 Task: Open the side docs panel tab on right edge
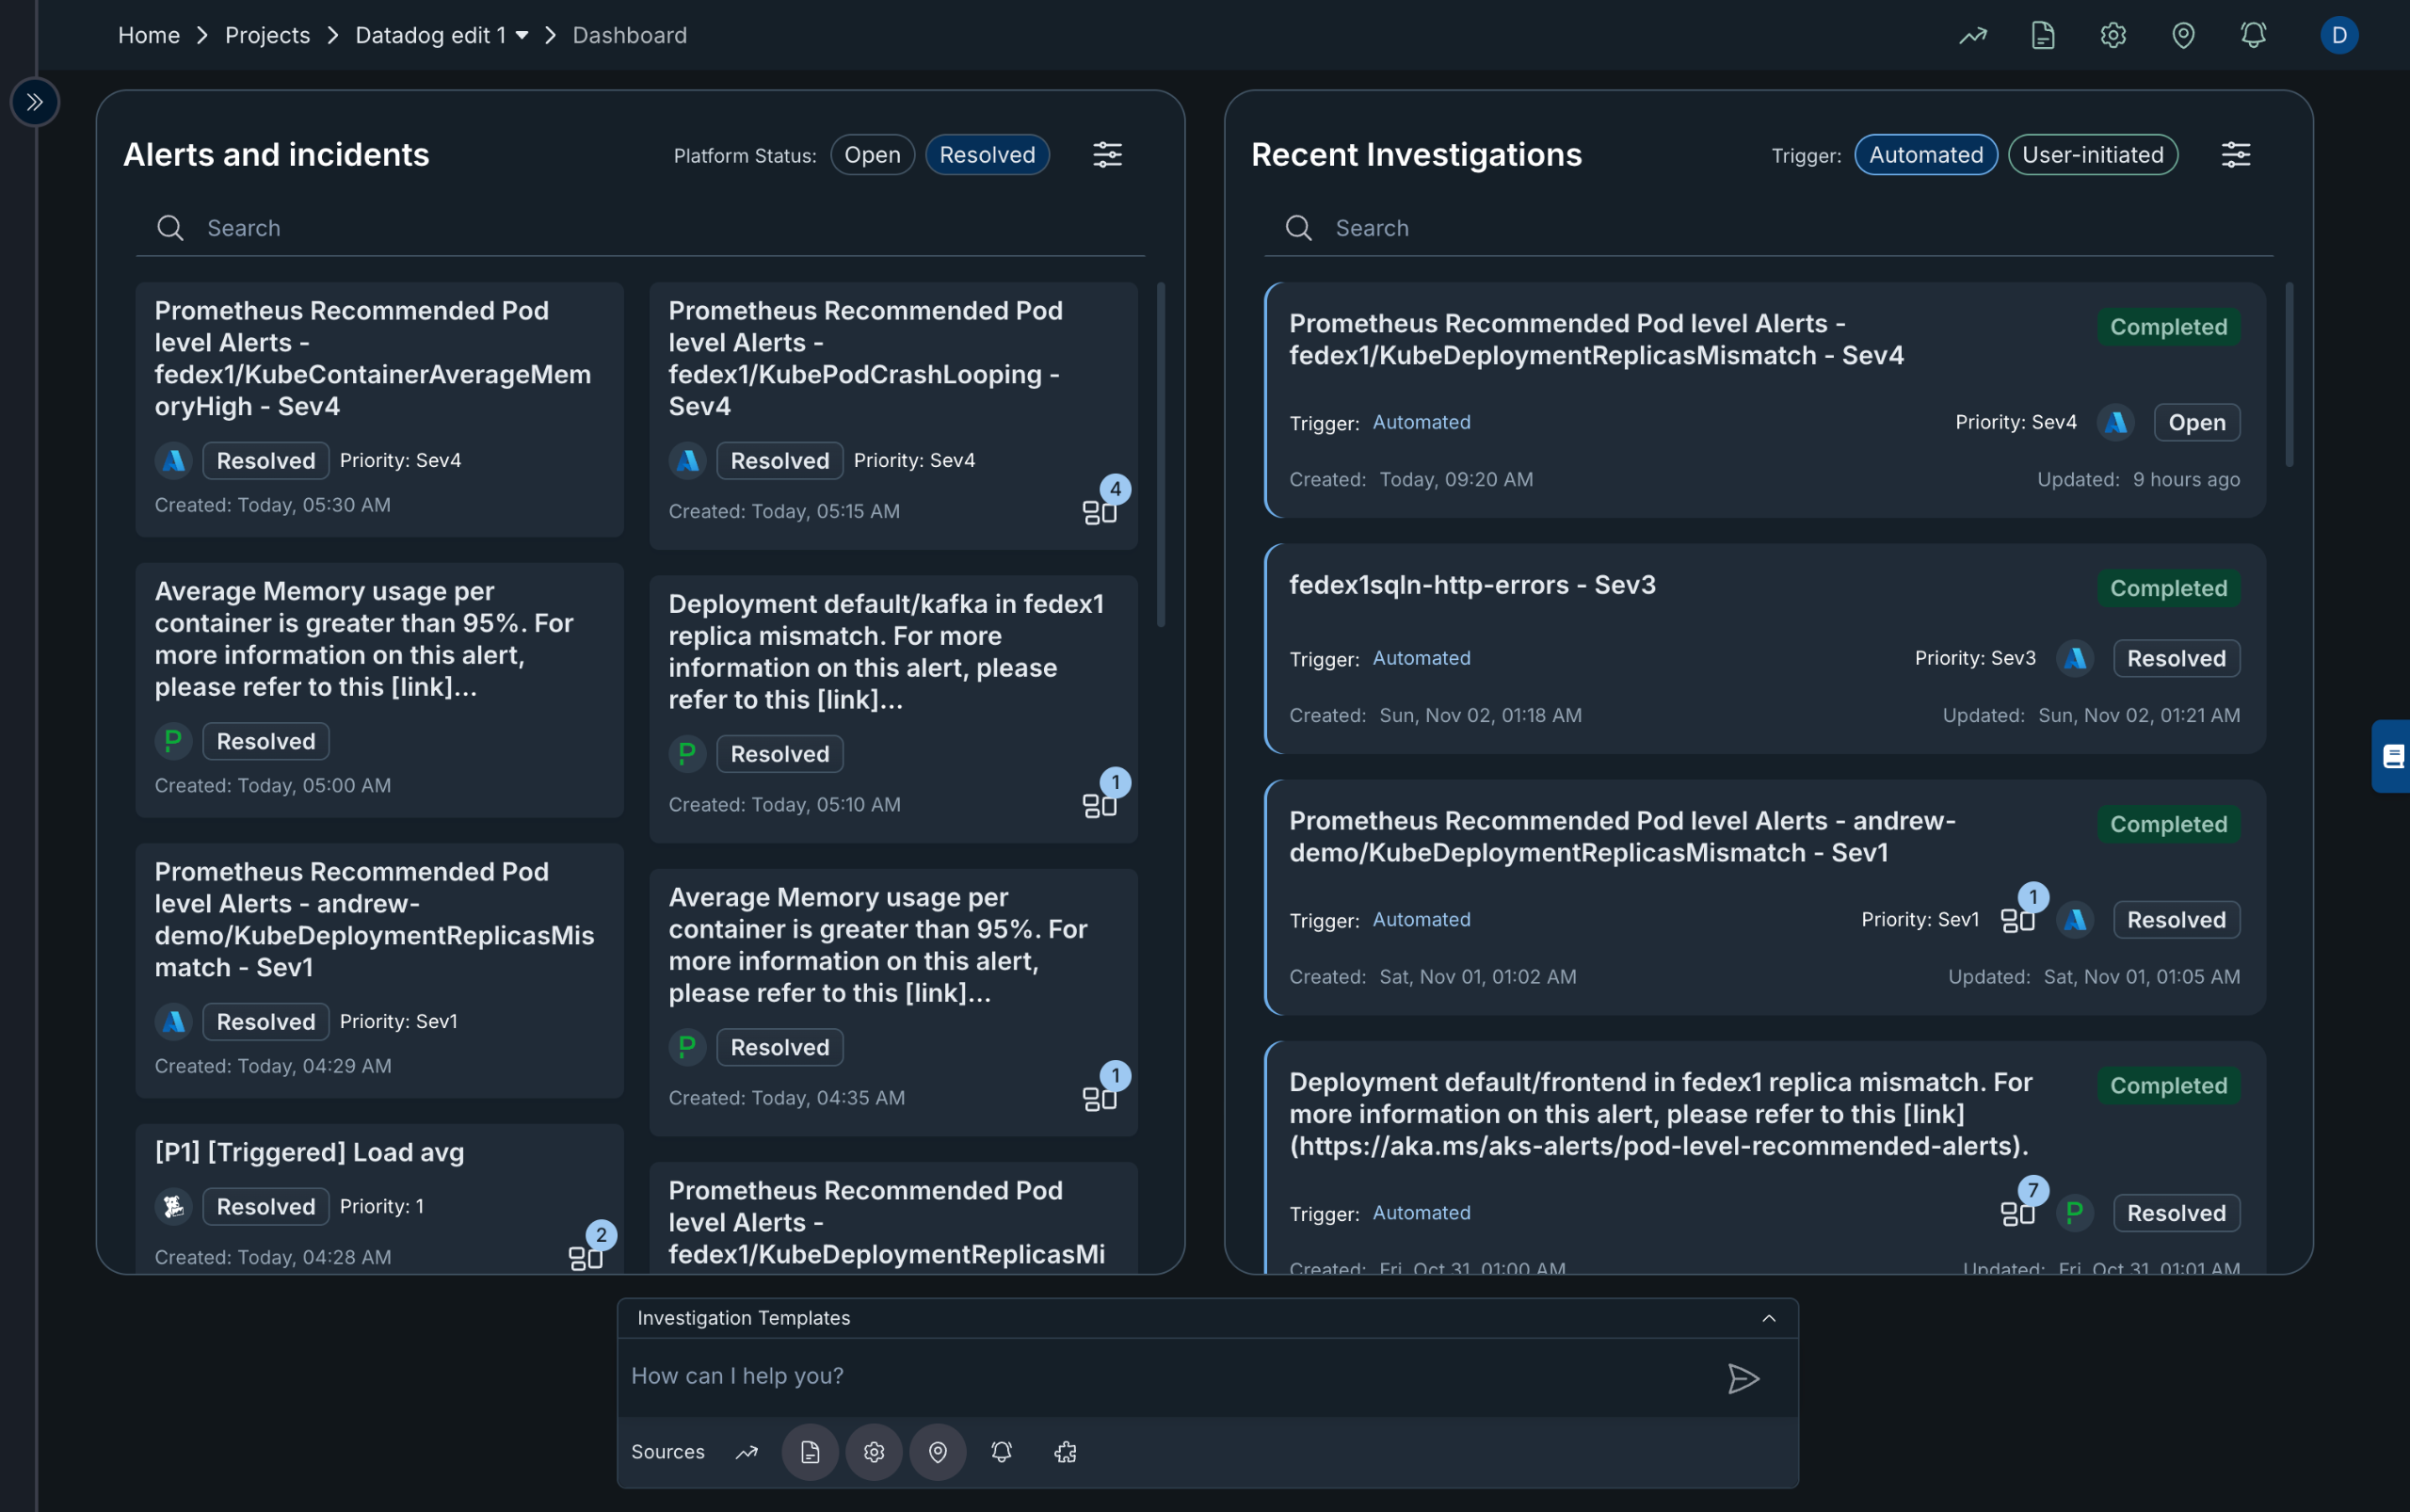click(x=2392, y=756)
